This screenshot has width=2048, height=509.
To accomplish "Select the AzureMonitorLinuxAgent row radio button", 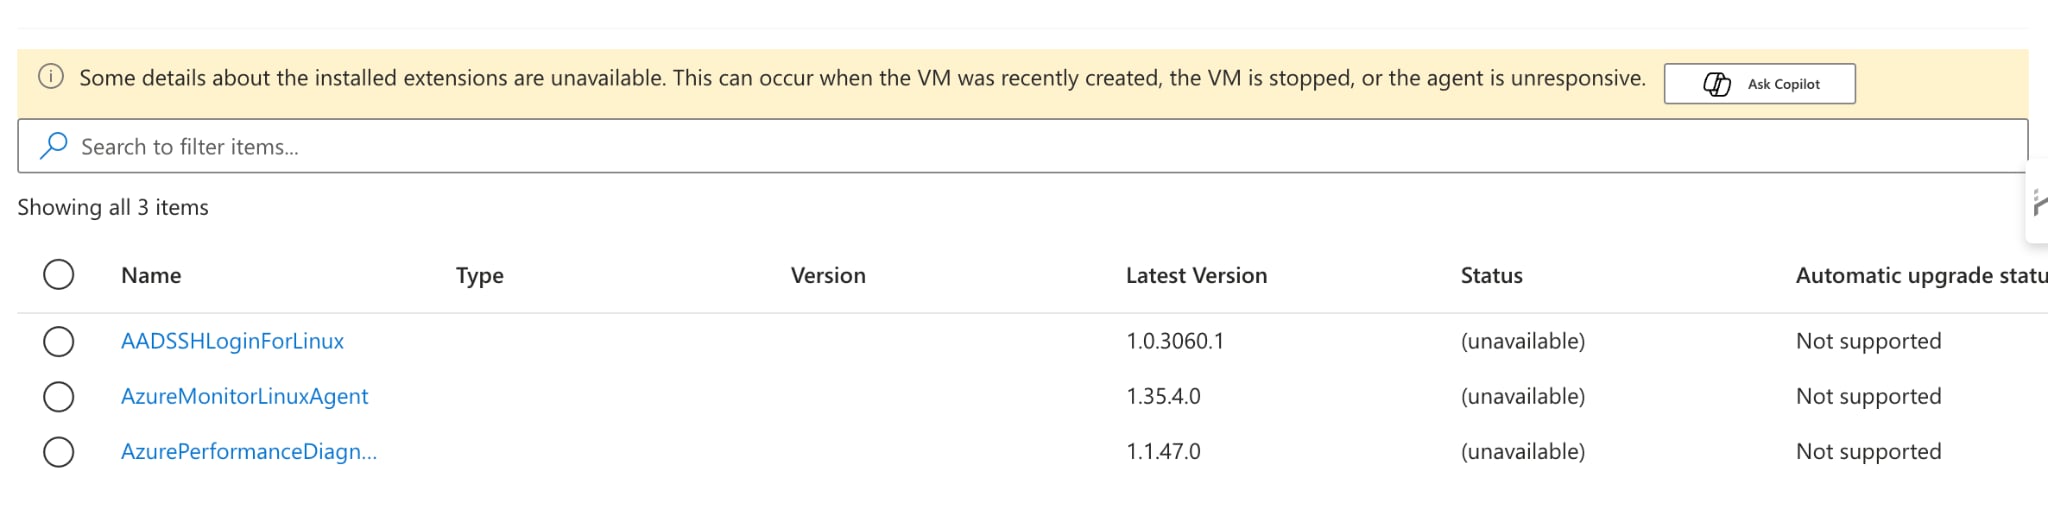I will (x=59, y=396).
